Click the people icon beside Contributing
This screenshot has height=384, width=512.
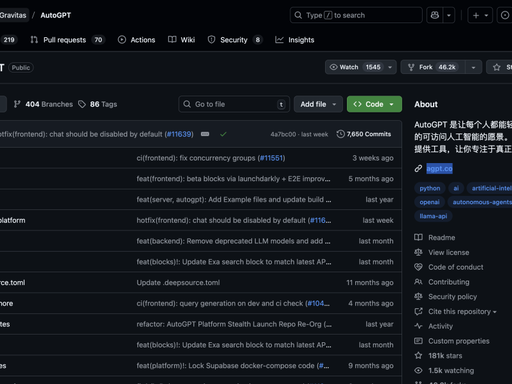click(x=418, y=282)
